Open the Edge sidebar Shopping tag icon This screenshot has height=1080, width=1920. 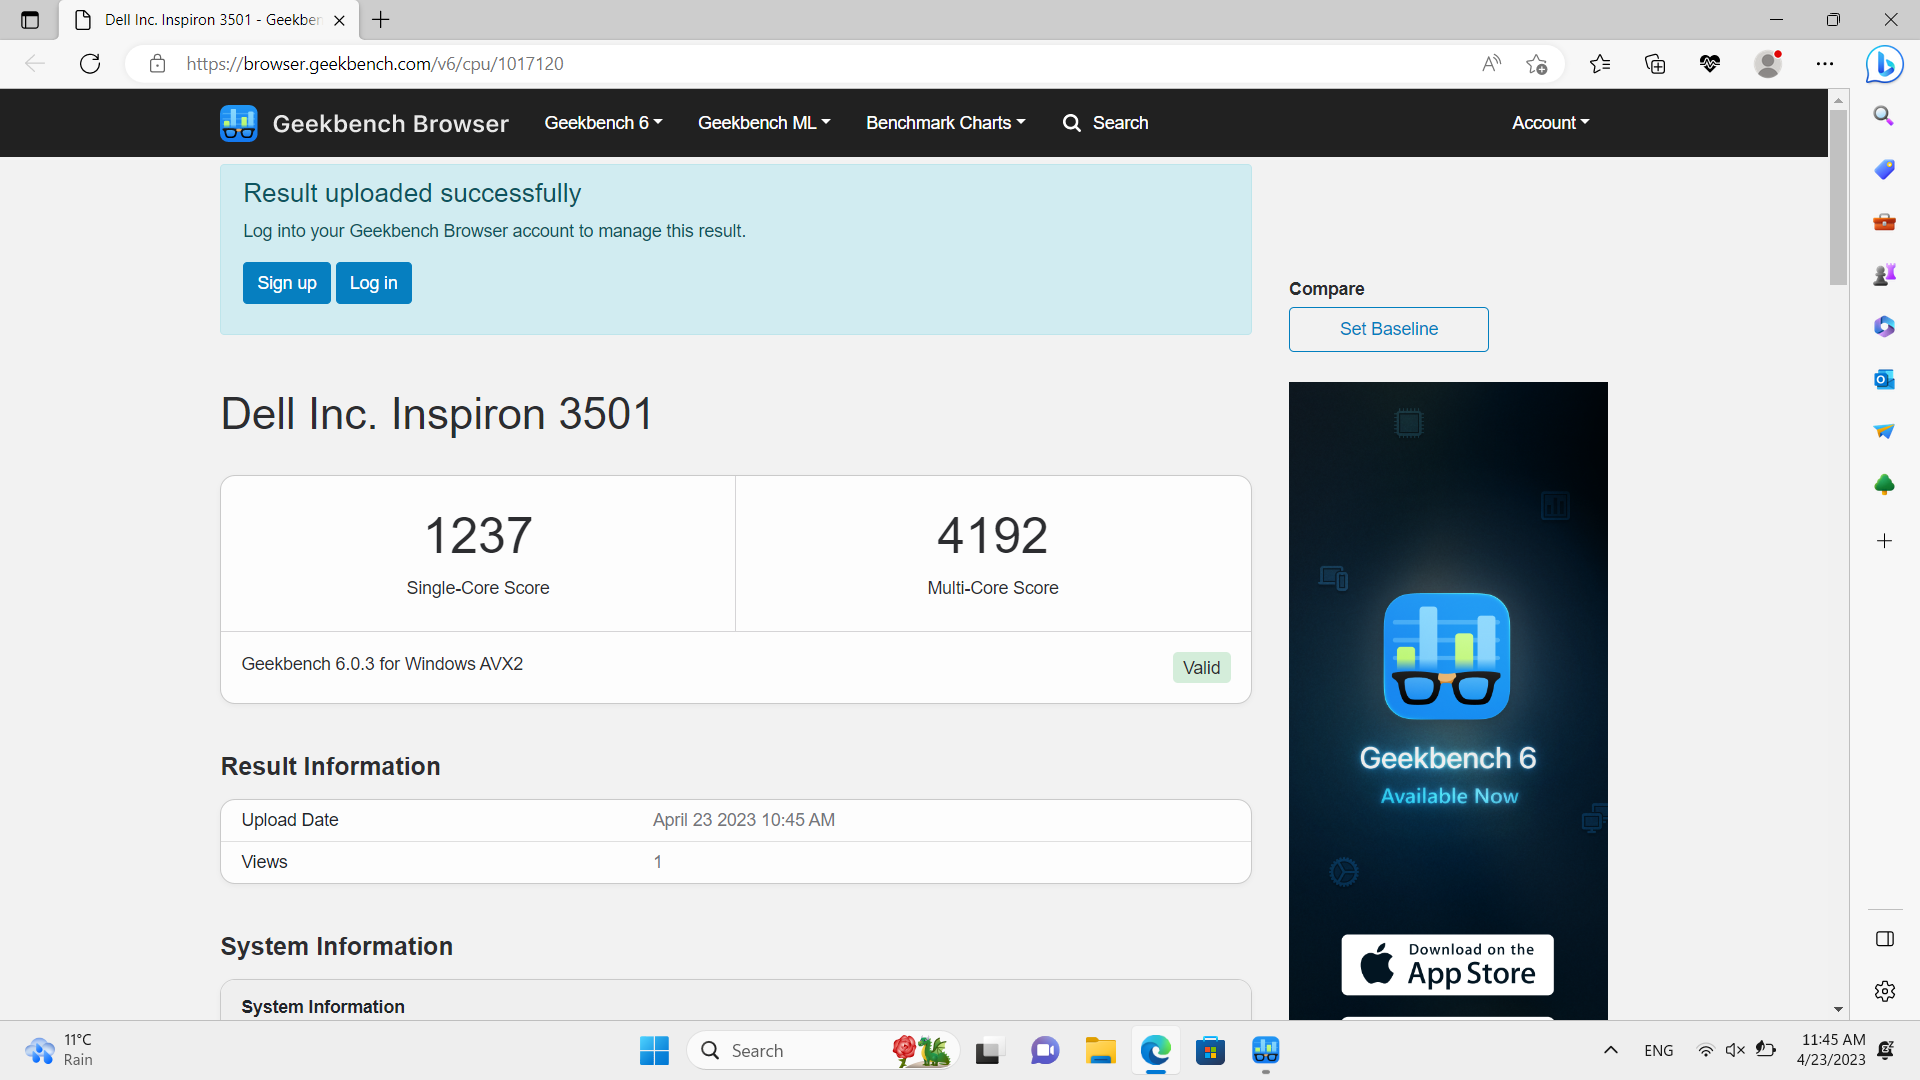(x=1884, y=169)
